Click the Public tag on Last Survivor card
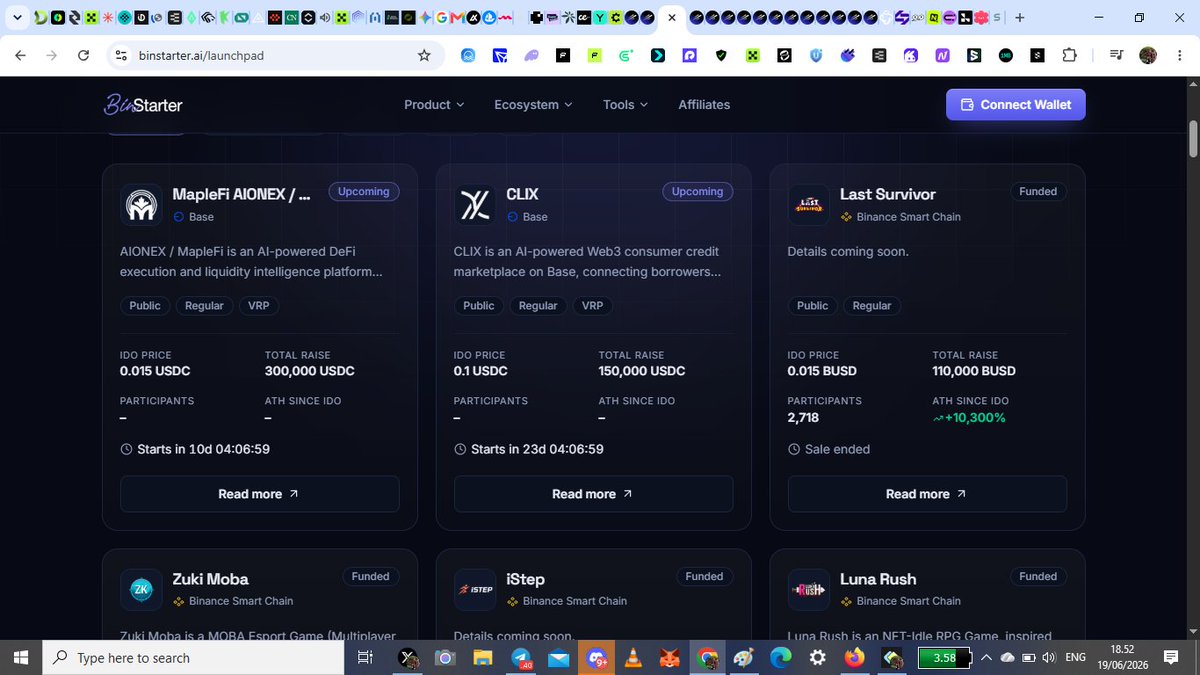 point(812,306)
